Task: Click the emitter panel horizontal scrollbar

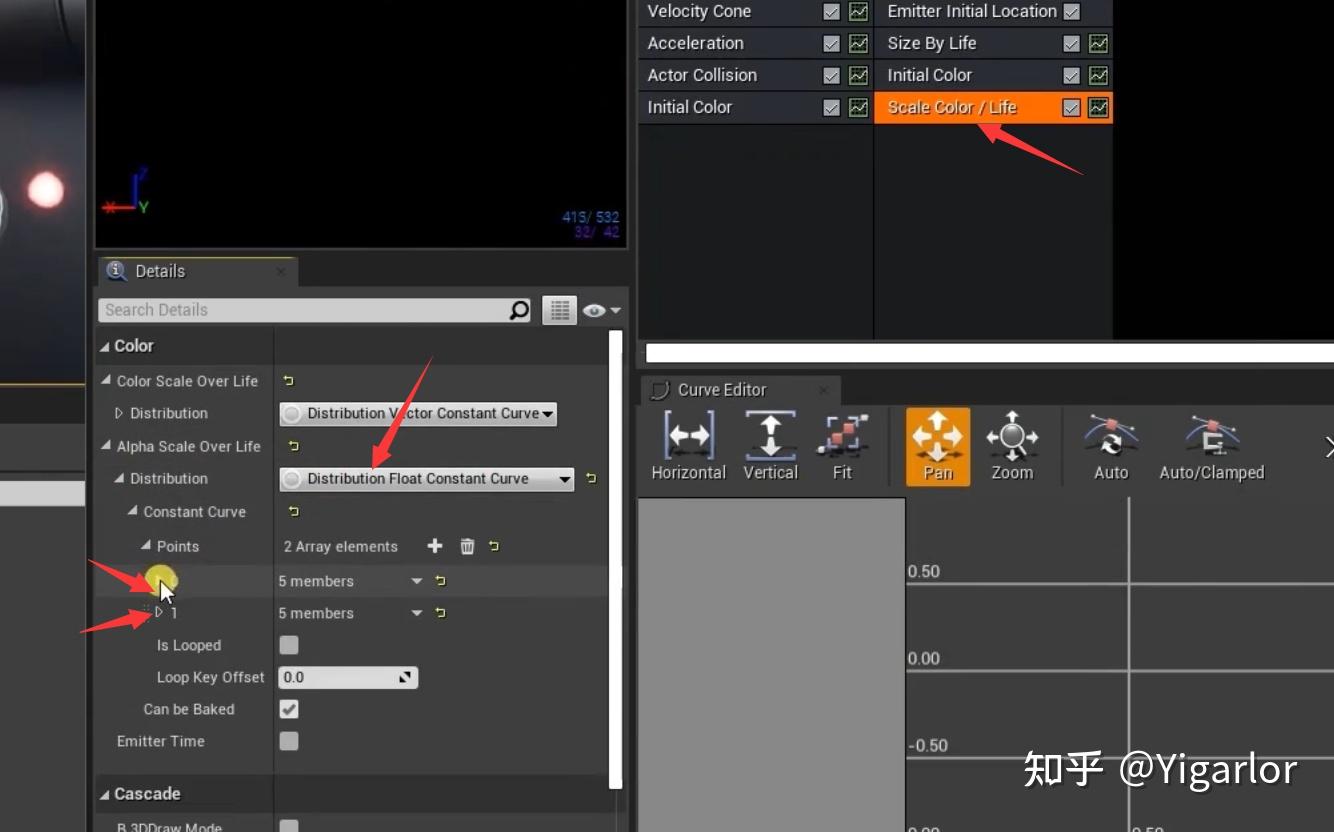Action: [x=990, y=352]
